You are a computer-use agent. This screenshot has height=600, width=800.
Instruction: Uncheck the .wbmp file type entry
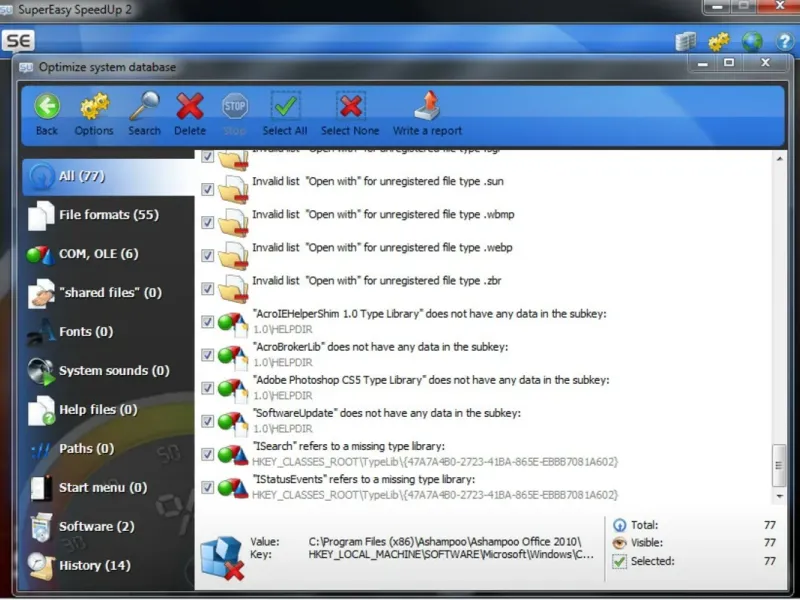coord(207,222)
